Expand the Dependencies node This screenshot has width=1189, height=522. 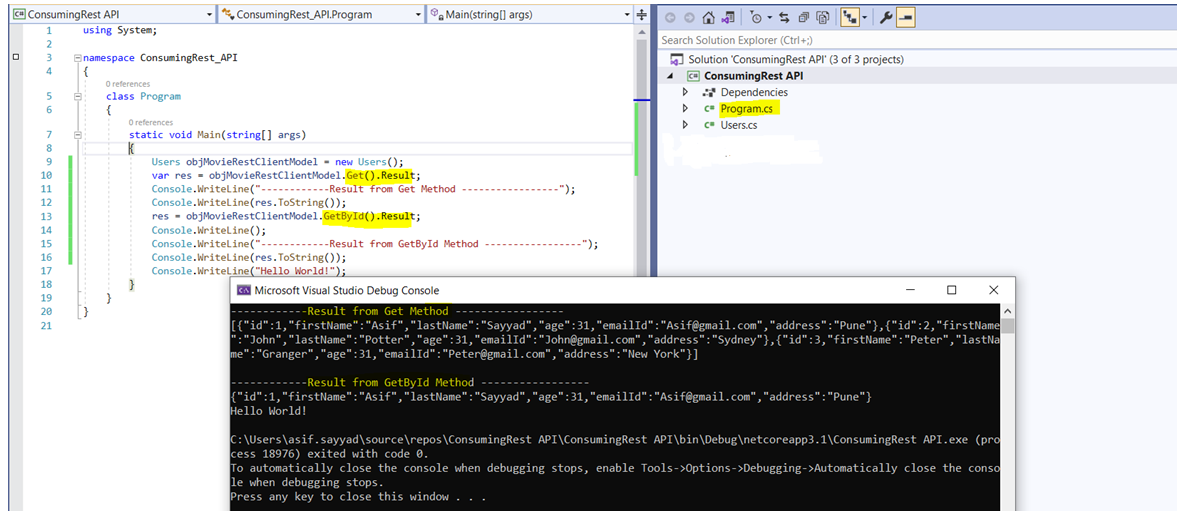pos(685,93)
